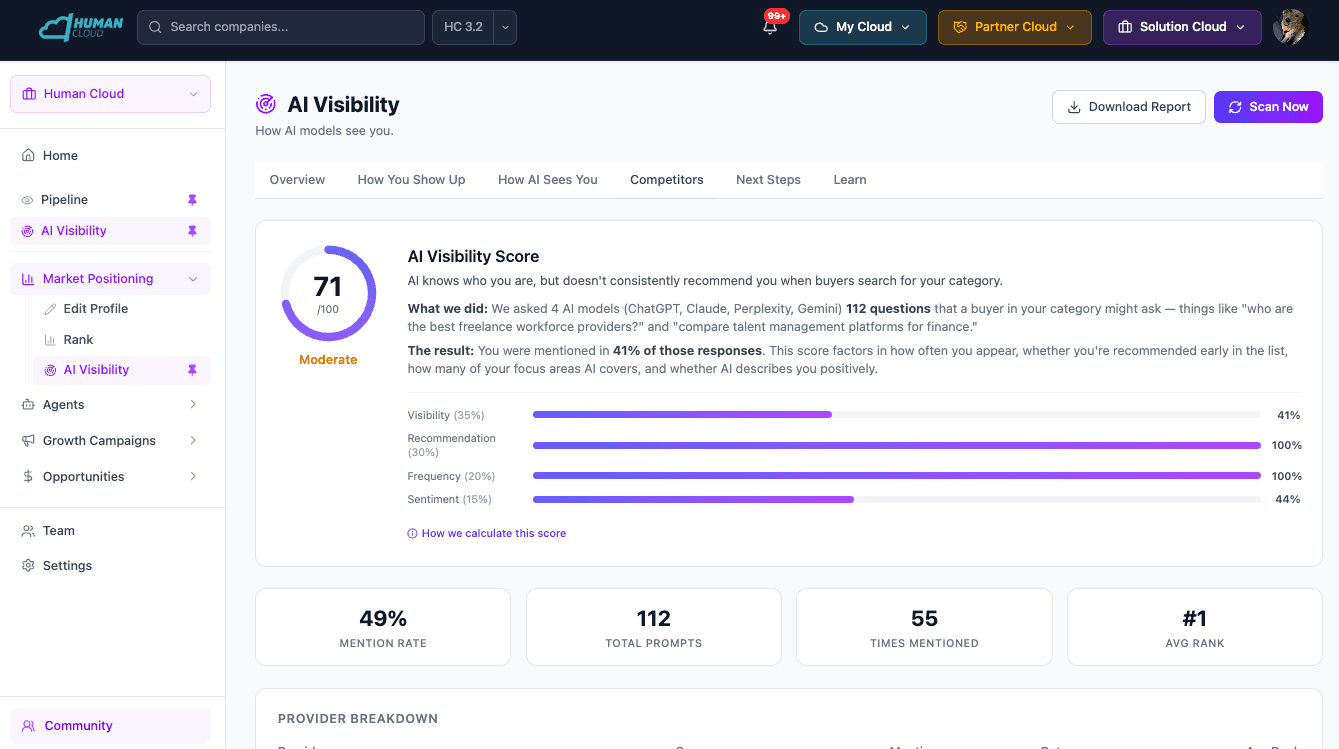Open the Learn tab

coord(850,180)
